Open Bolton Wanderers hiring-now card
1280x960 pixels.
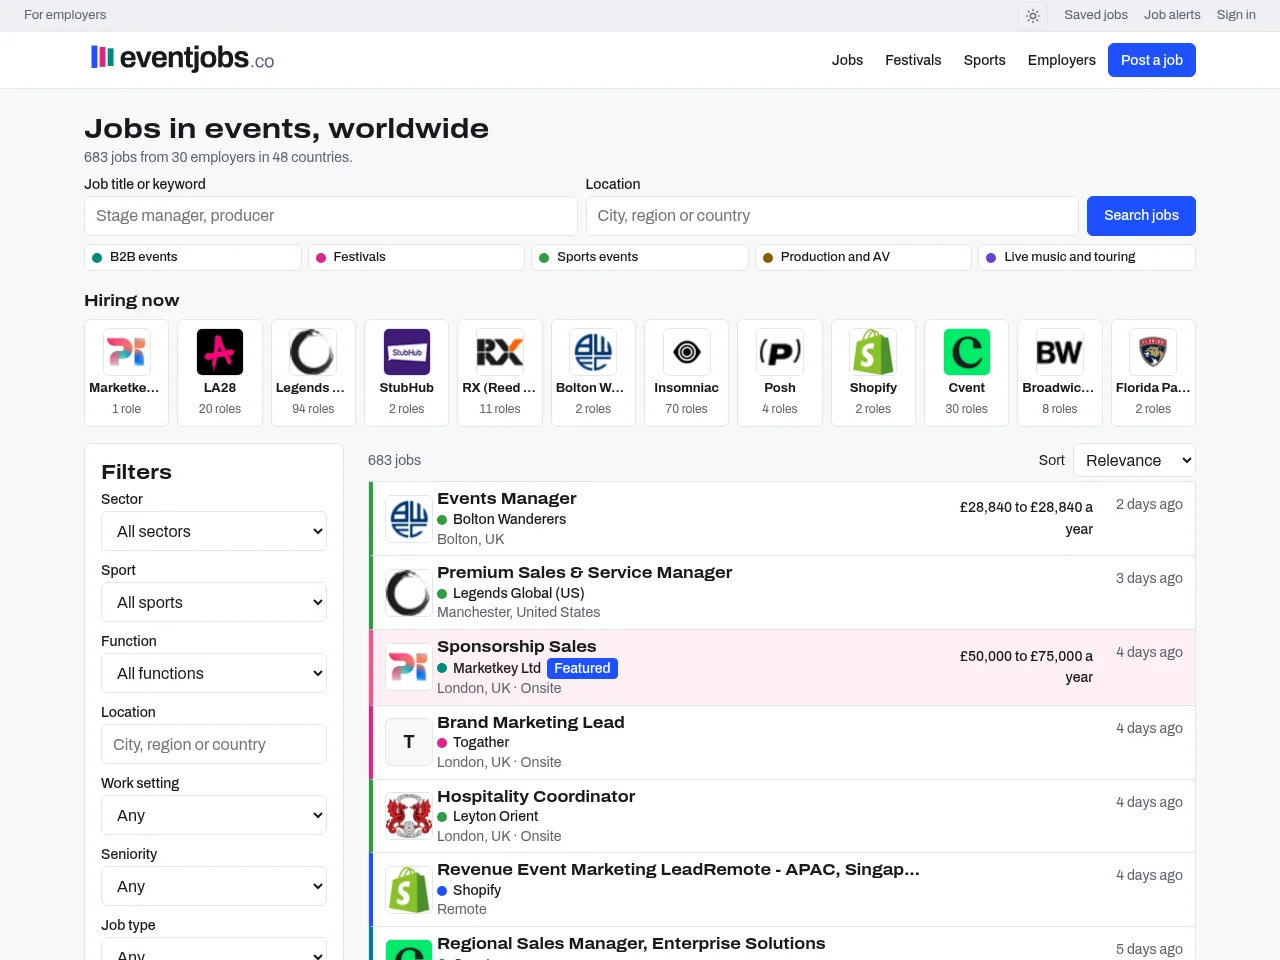pos(593,373)
